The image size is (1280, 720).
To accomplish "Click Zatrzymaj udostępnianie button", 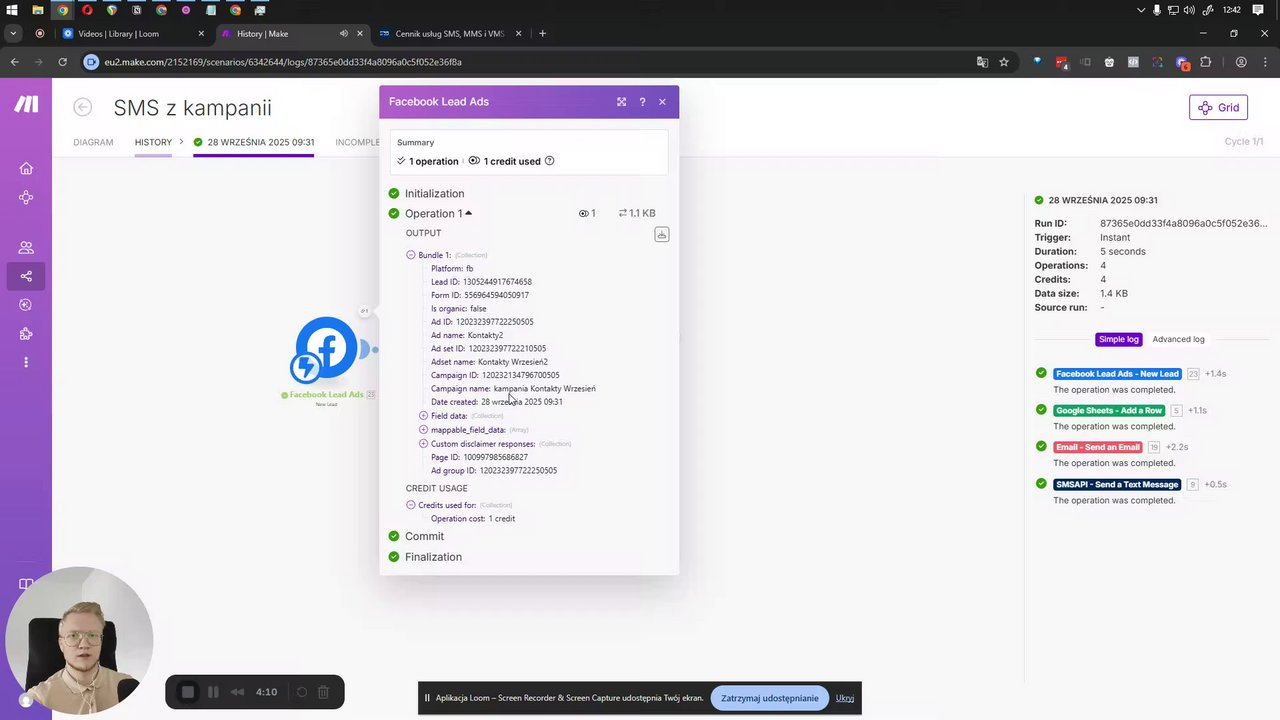I will point(770,698).
